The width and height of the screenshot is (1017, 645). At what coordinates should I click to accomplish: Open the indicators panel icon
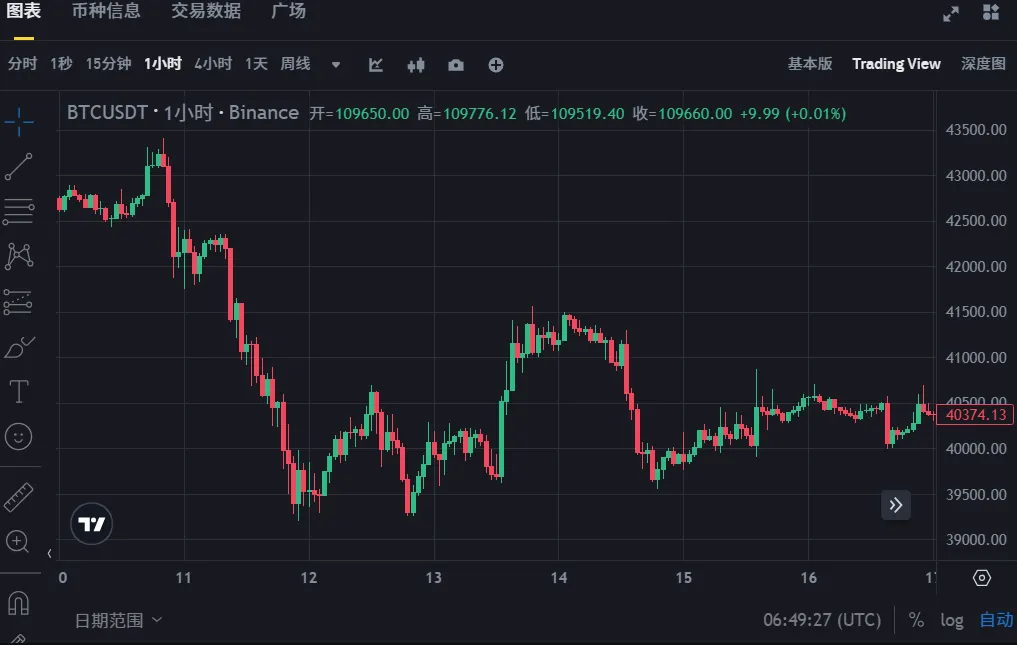pyautogui.click(x=375, y=64)
